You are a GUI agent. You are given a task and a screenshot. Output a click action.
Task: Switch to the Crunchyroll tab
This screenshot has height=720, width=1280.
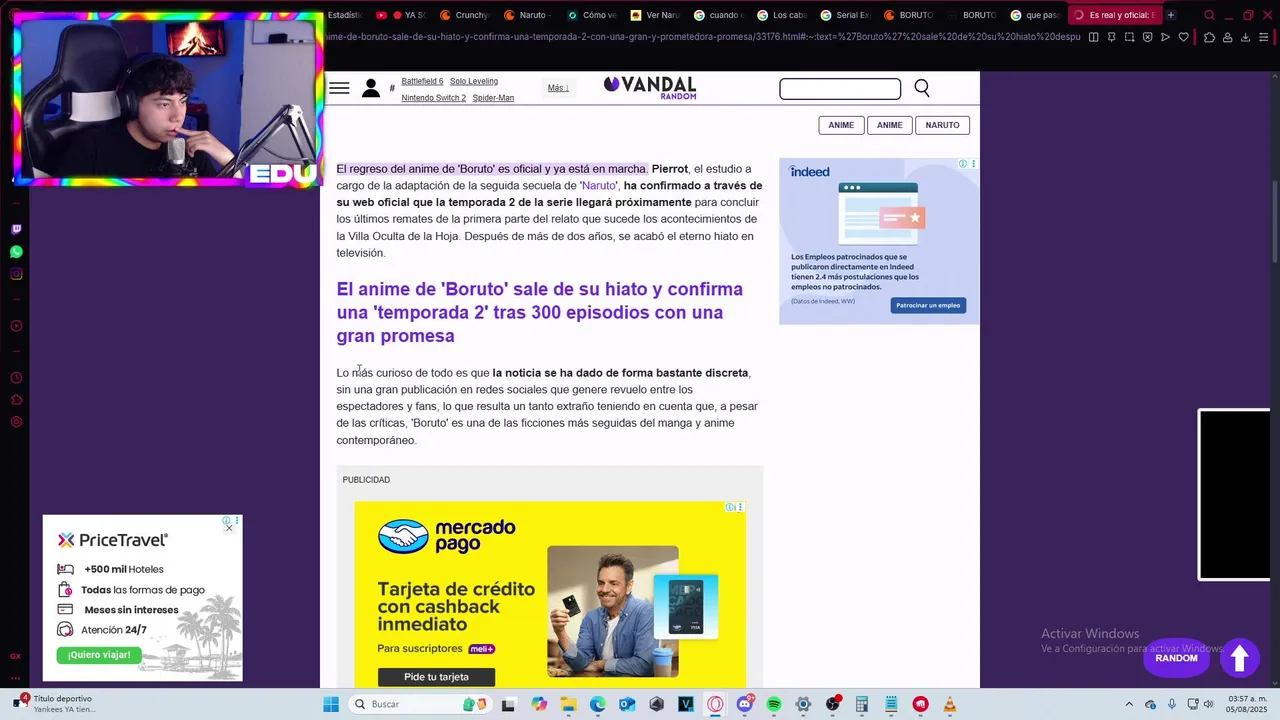pos(464,15)
